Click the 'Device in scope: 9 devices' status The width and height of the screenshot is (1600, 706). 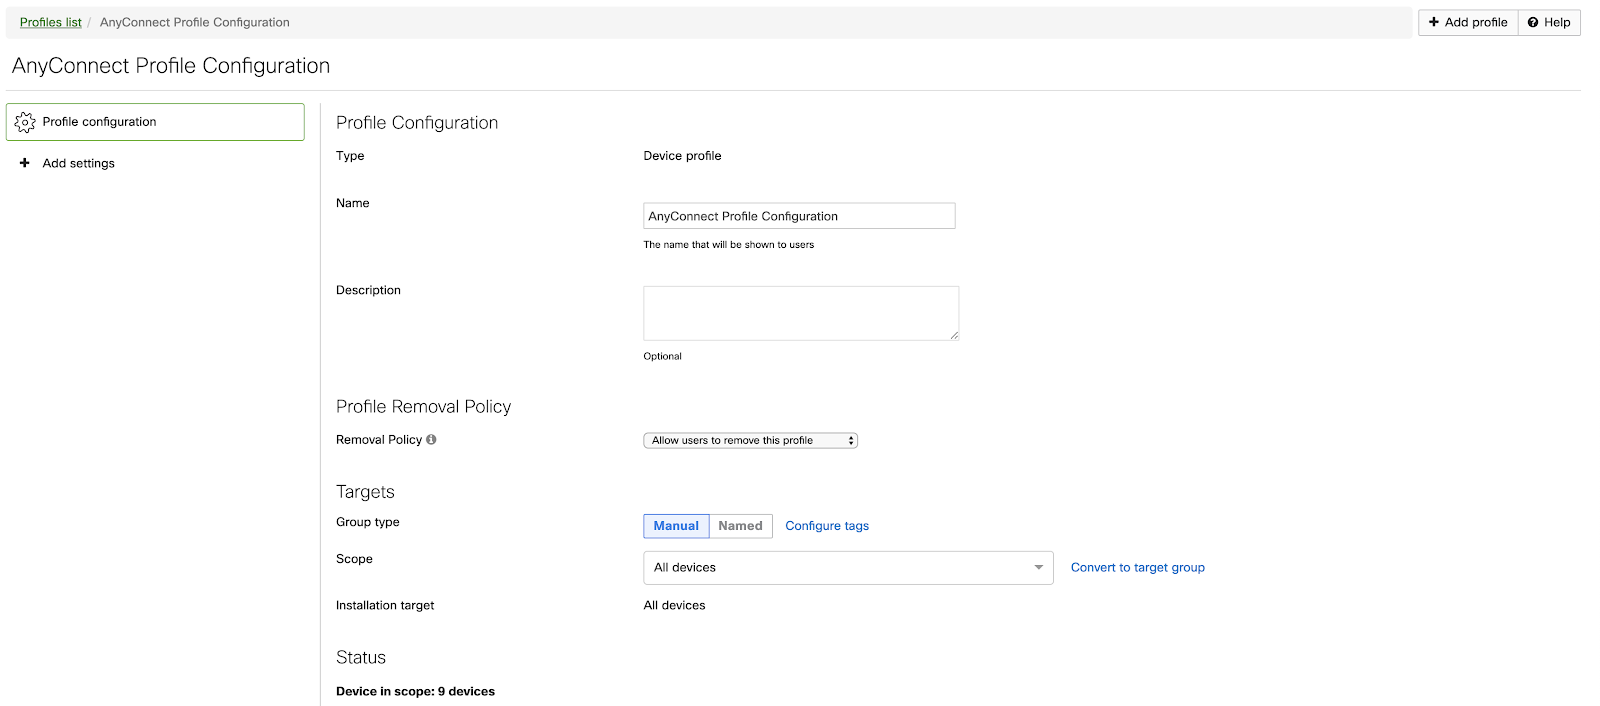pos(415,691)
